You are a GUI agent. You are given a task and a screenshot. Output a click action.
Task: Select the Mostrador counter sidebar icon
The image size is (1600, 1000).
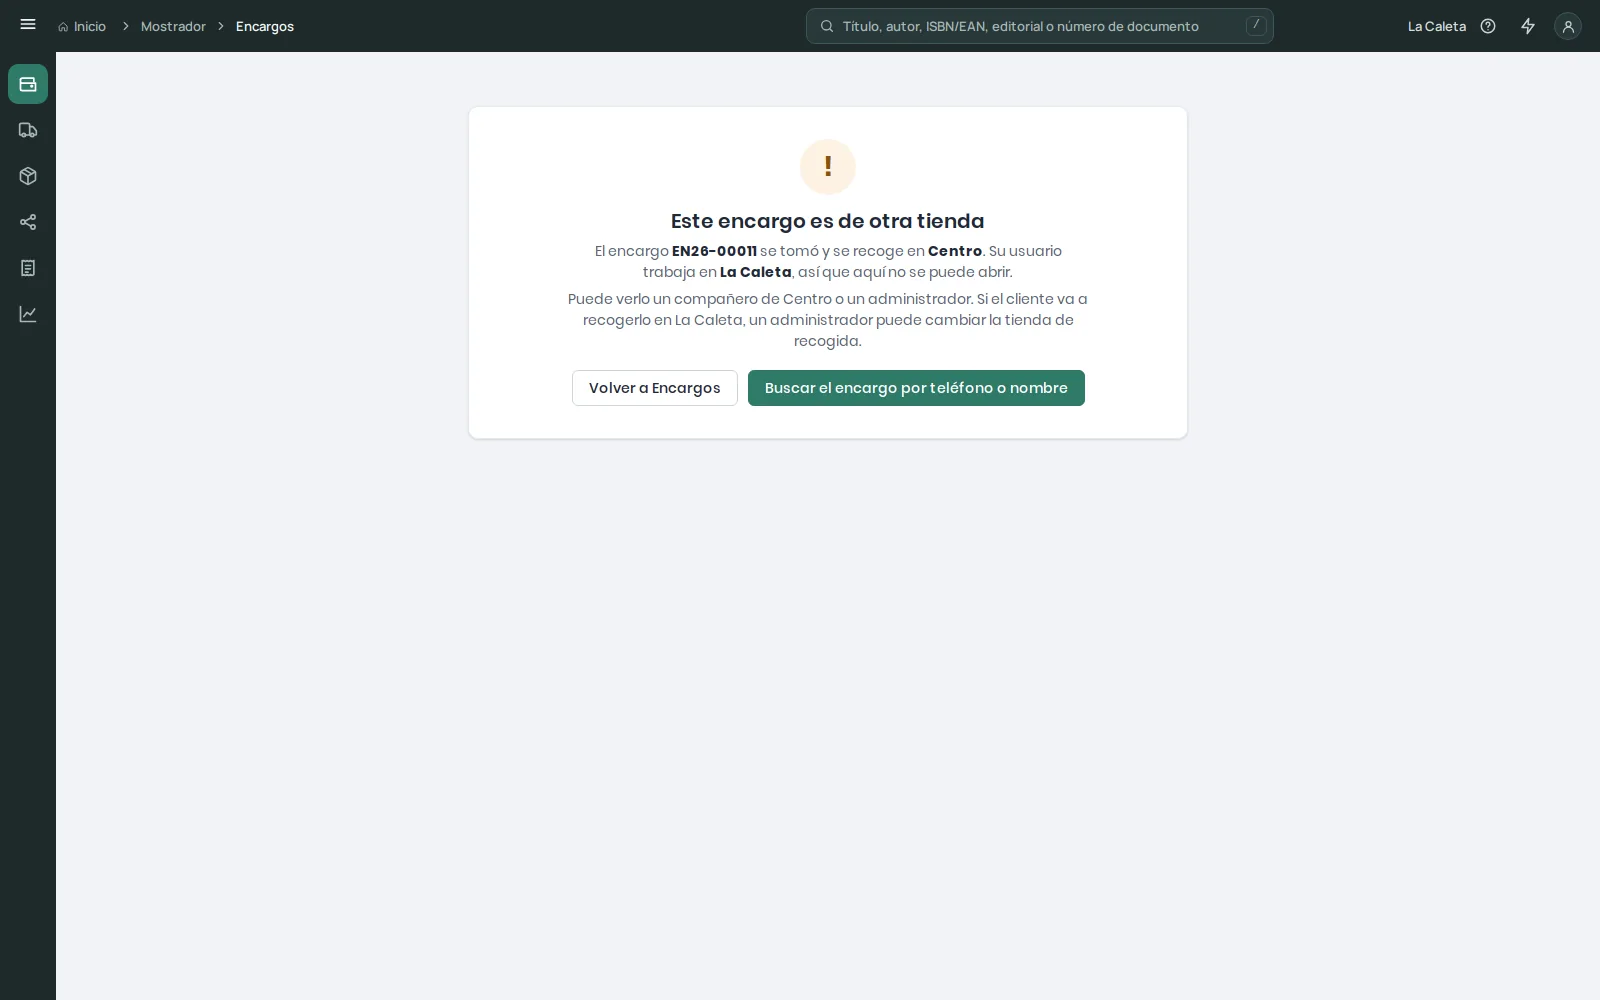click(x=28, y=84)
